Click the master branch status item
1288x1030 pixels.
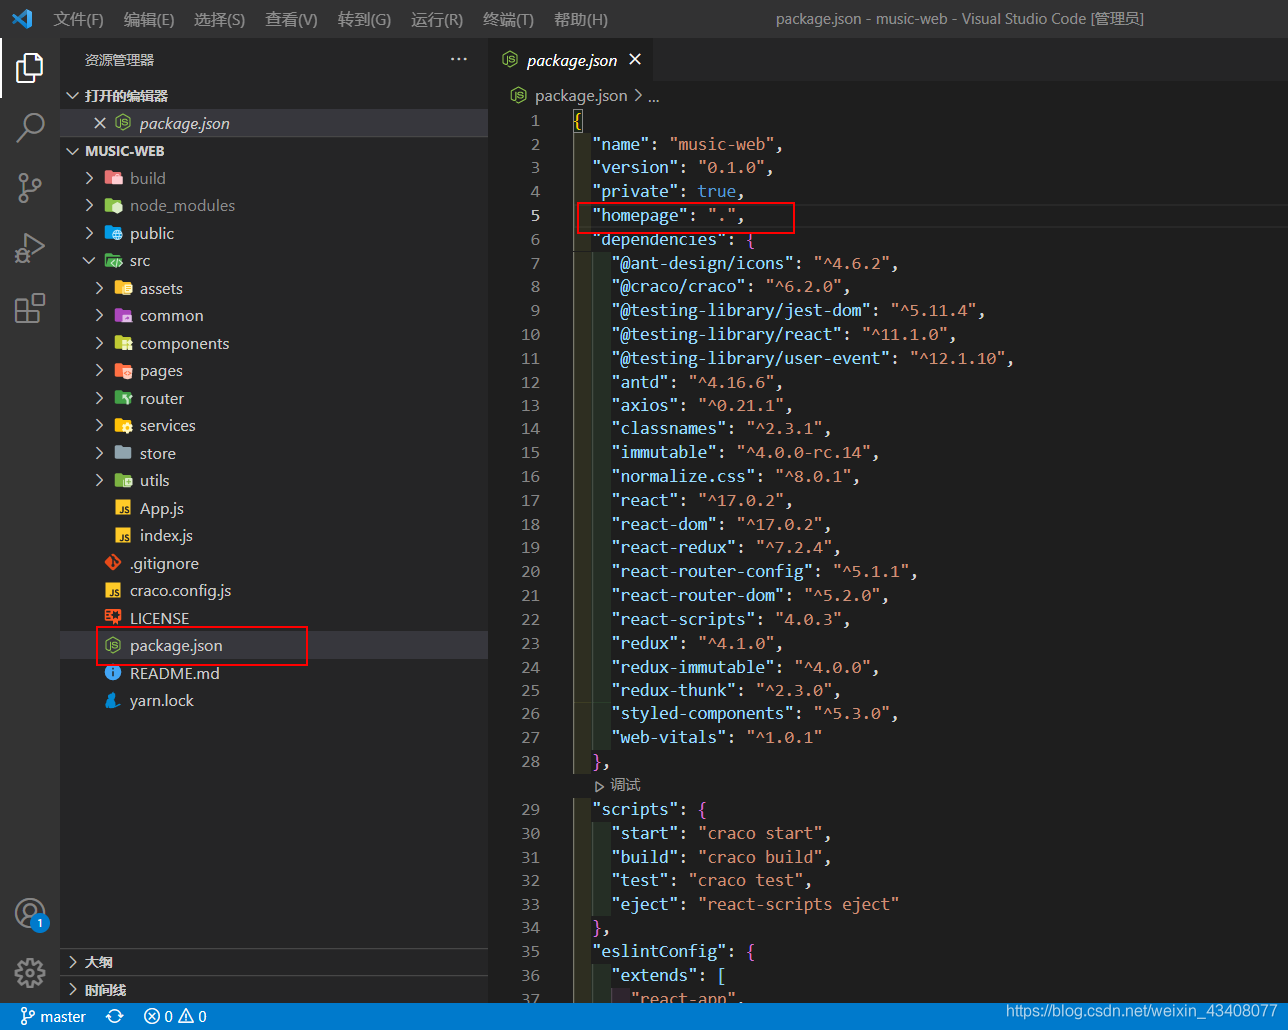click(x=53, y=1016)
